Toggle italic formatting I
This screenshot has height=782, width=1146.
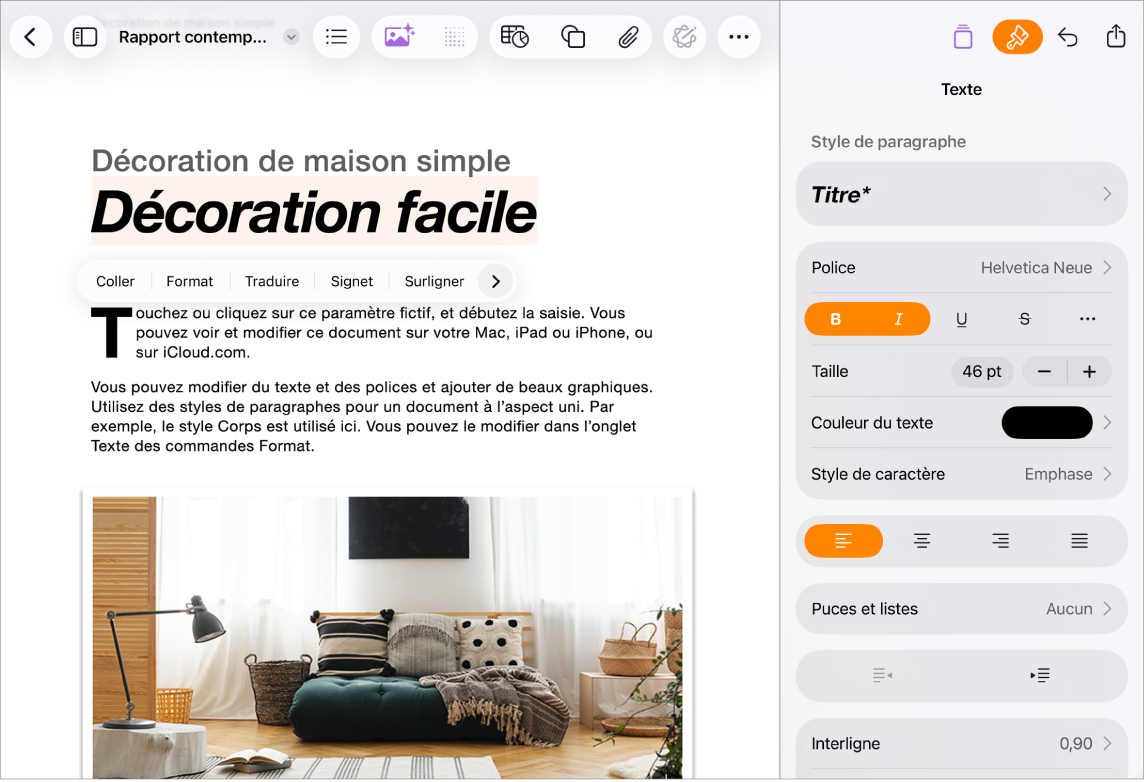pyautogui.click(x=898, y=319)
